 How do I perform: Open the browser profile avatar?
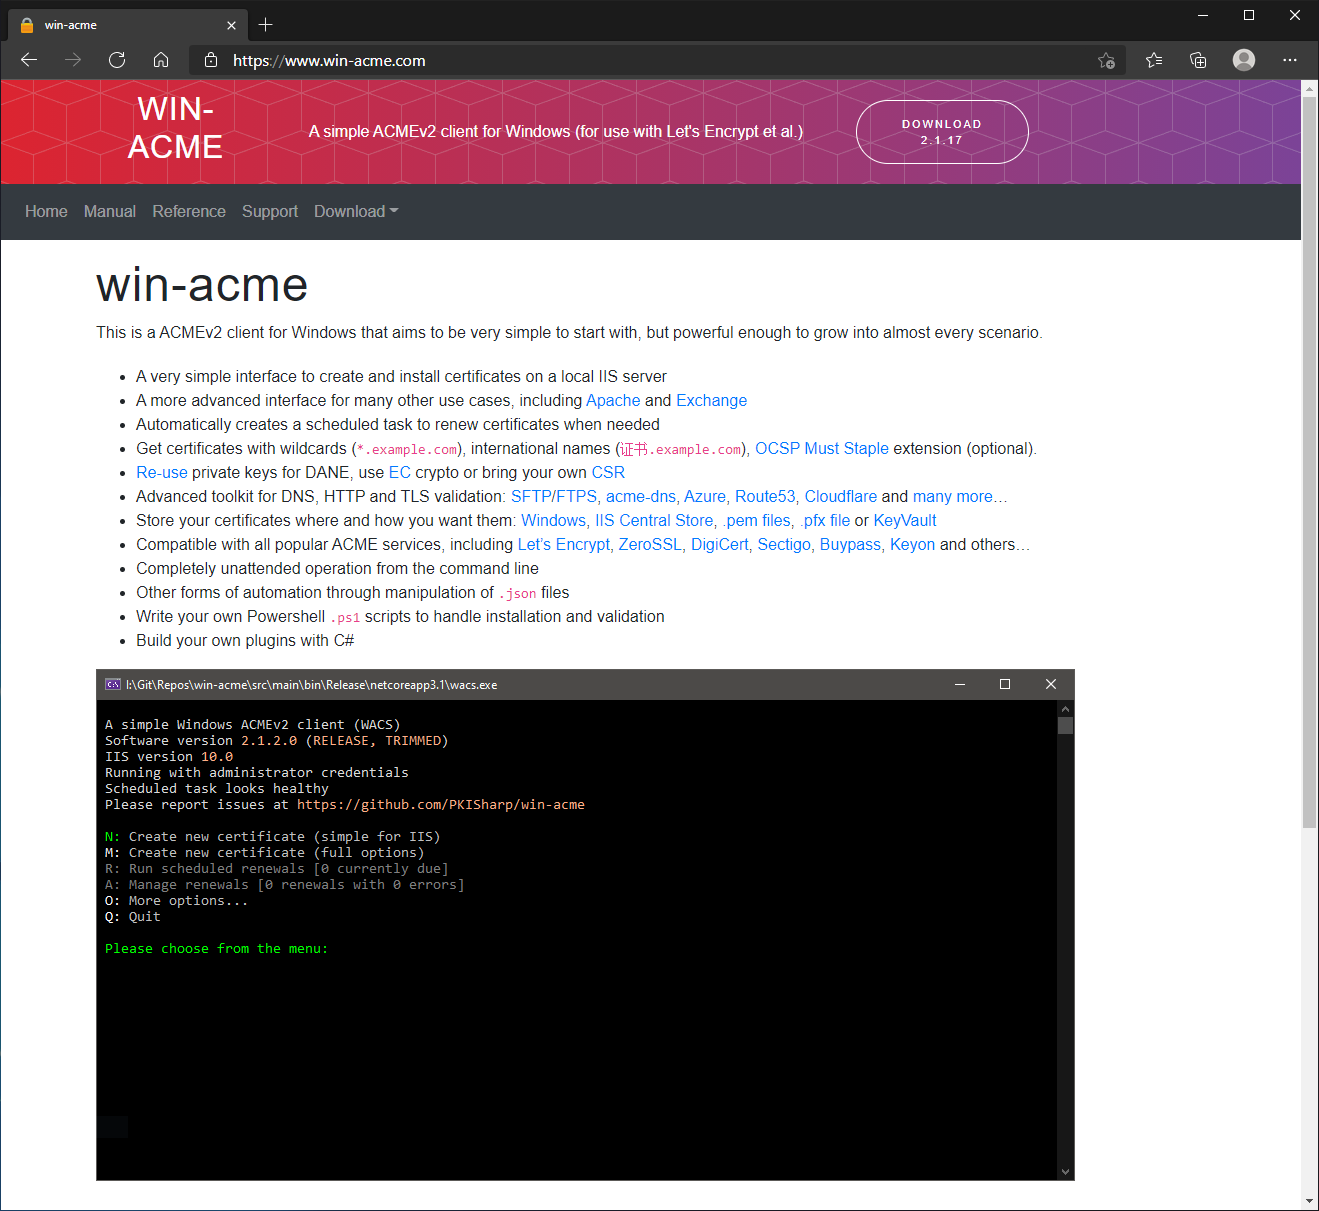(x=1244, y=60)
